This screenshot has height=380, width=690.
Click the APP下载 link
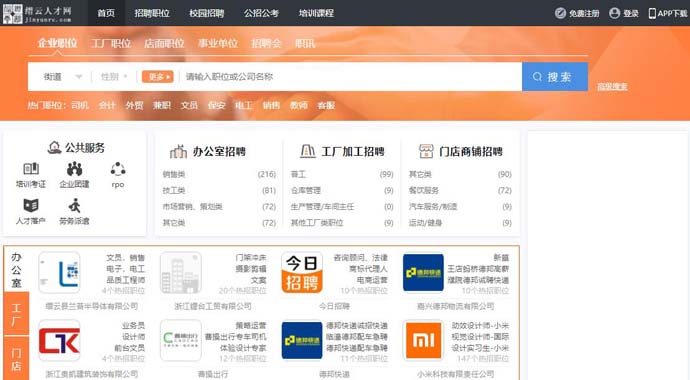(672, 14)
